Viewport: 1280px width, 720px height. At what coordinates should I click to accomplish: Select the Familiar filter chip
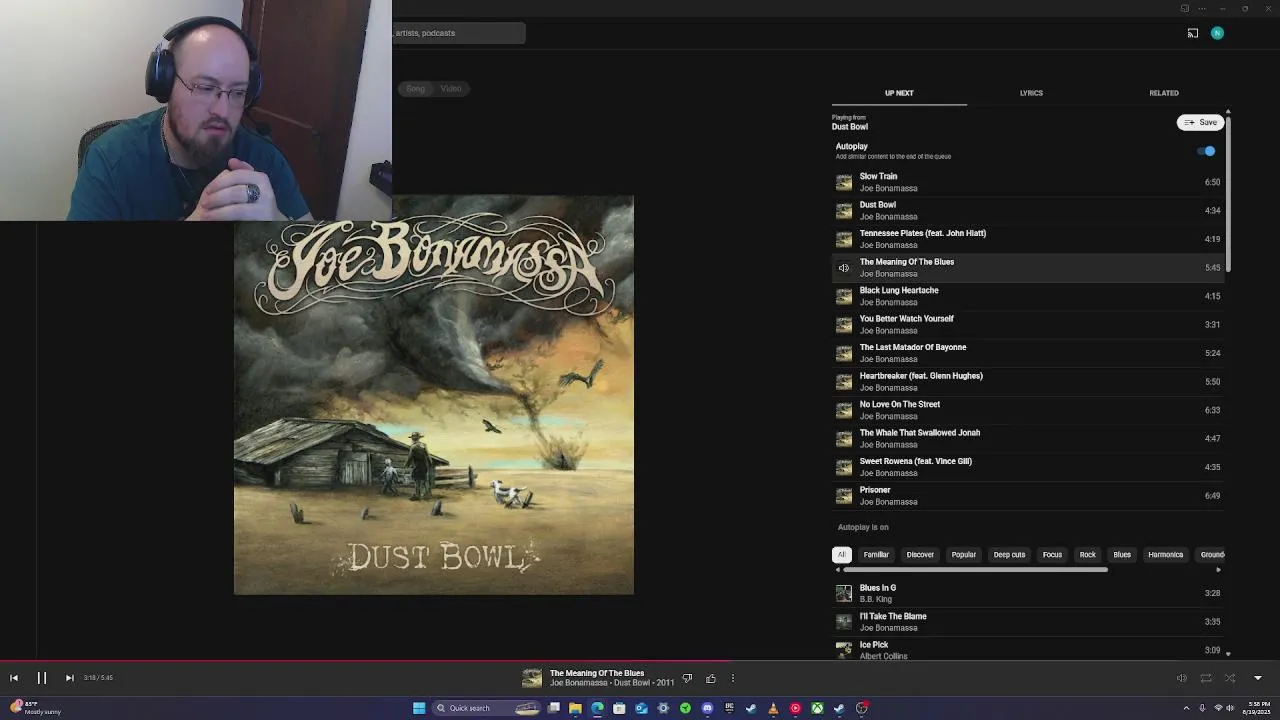876,554
